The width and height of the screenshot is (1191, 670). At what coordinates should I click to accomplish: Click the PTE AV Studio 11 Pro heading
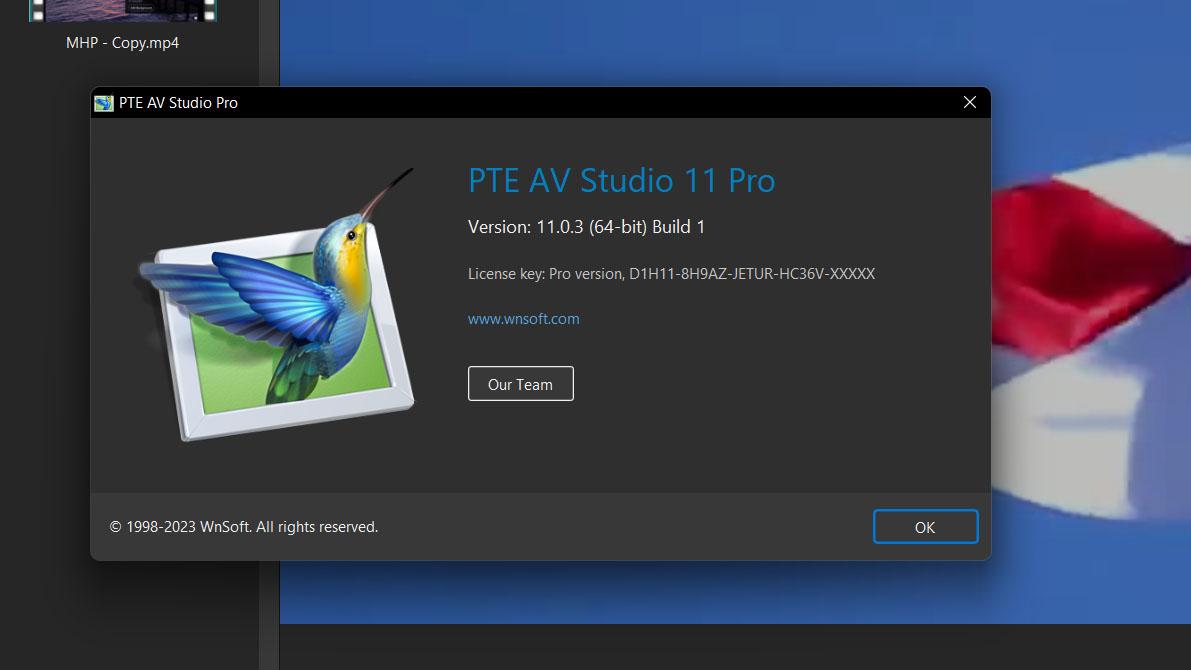[x=621, y=181]
